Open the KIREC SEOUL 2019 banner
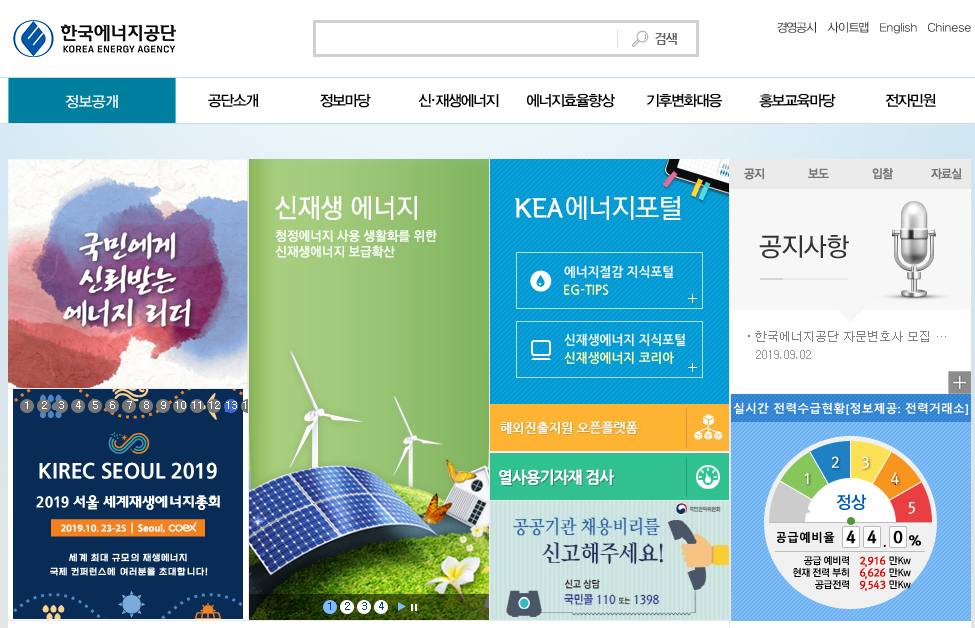 tap(127, 504)
